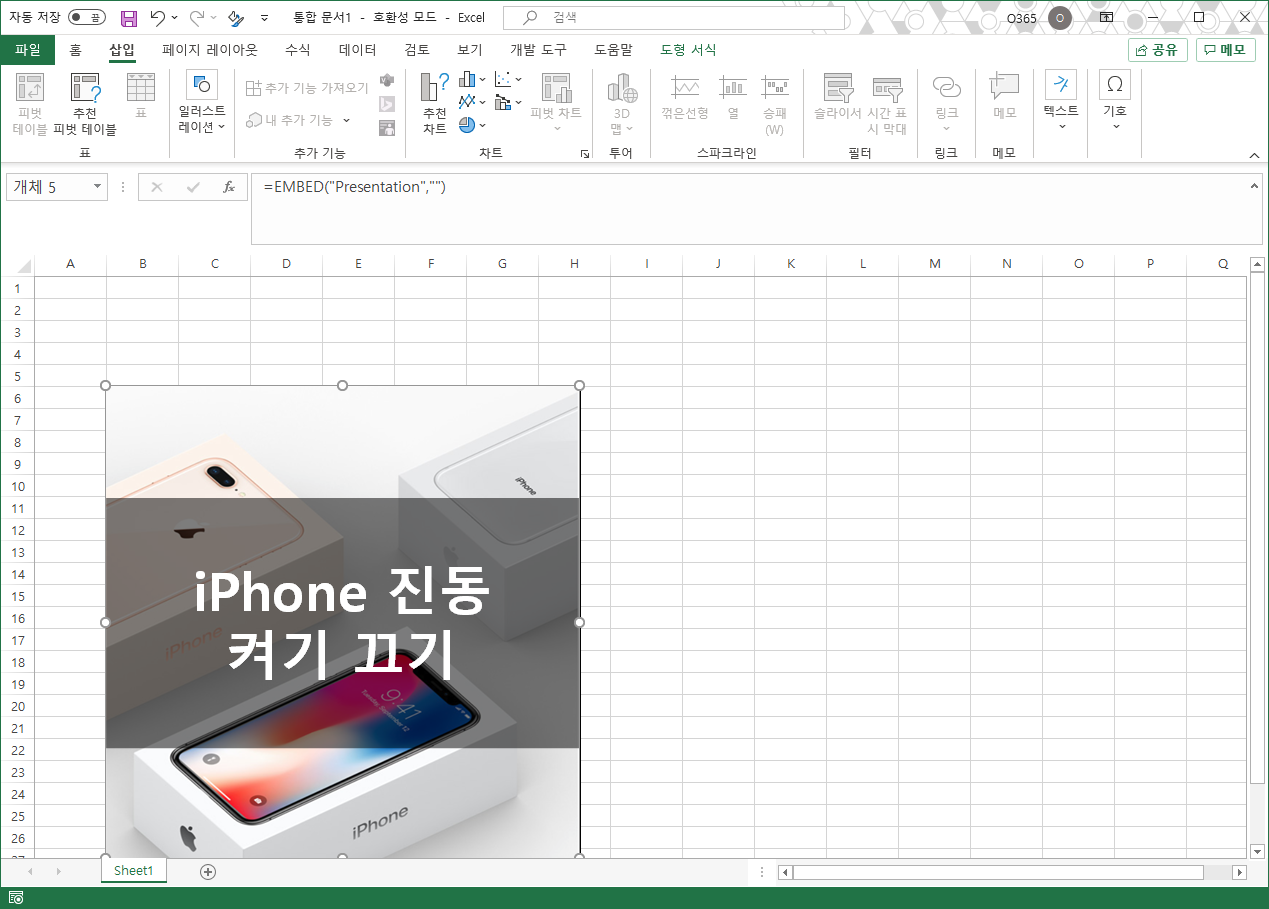Click the 공유 share button
This screenshot has height=909, width=1269.
tap(1157, 50)
